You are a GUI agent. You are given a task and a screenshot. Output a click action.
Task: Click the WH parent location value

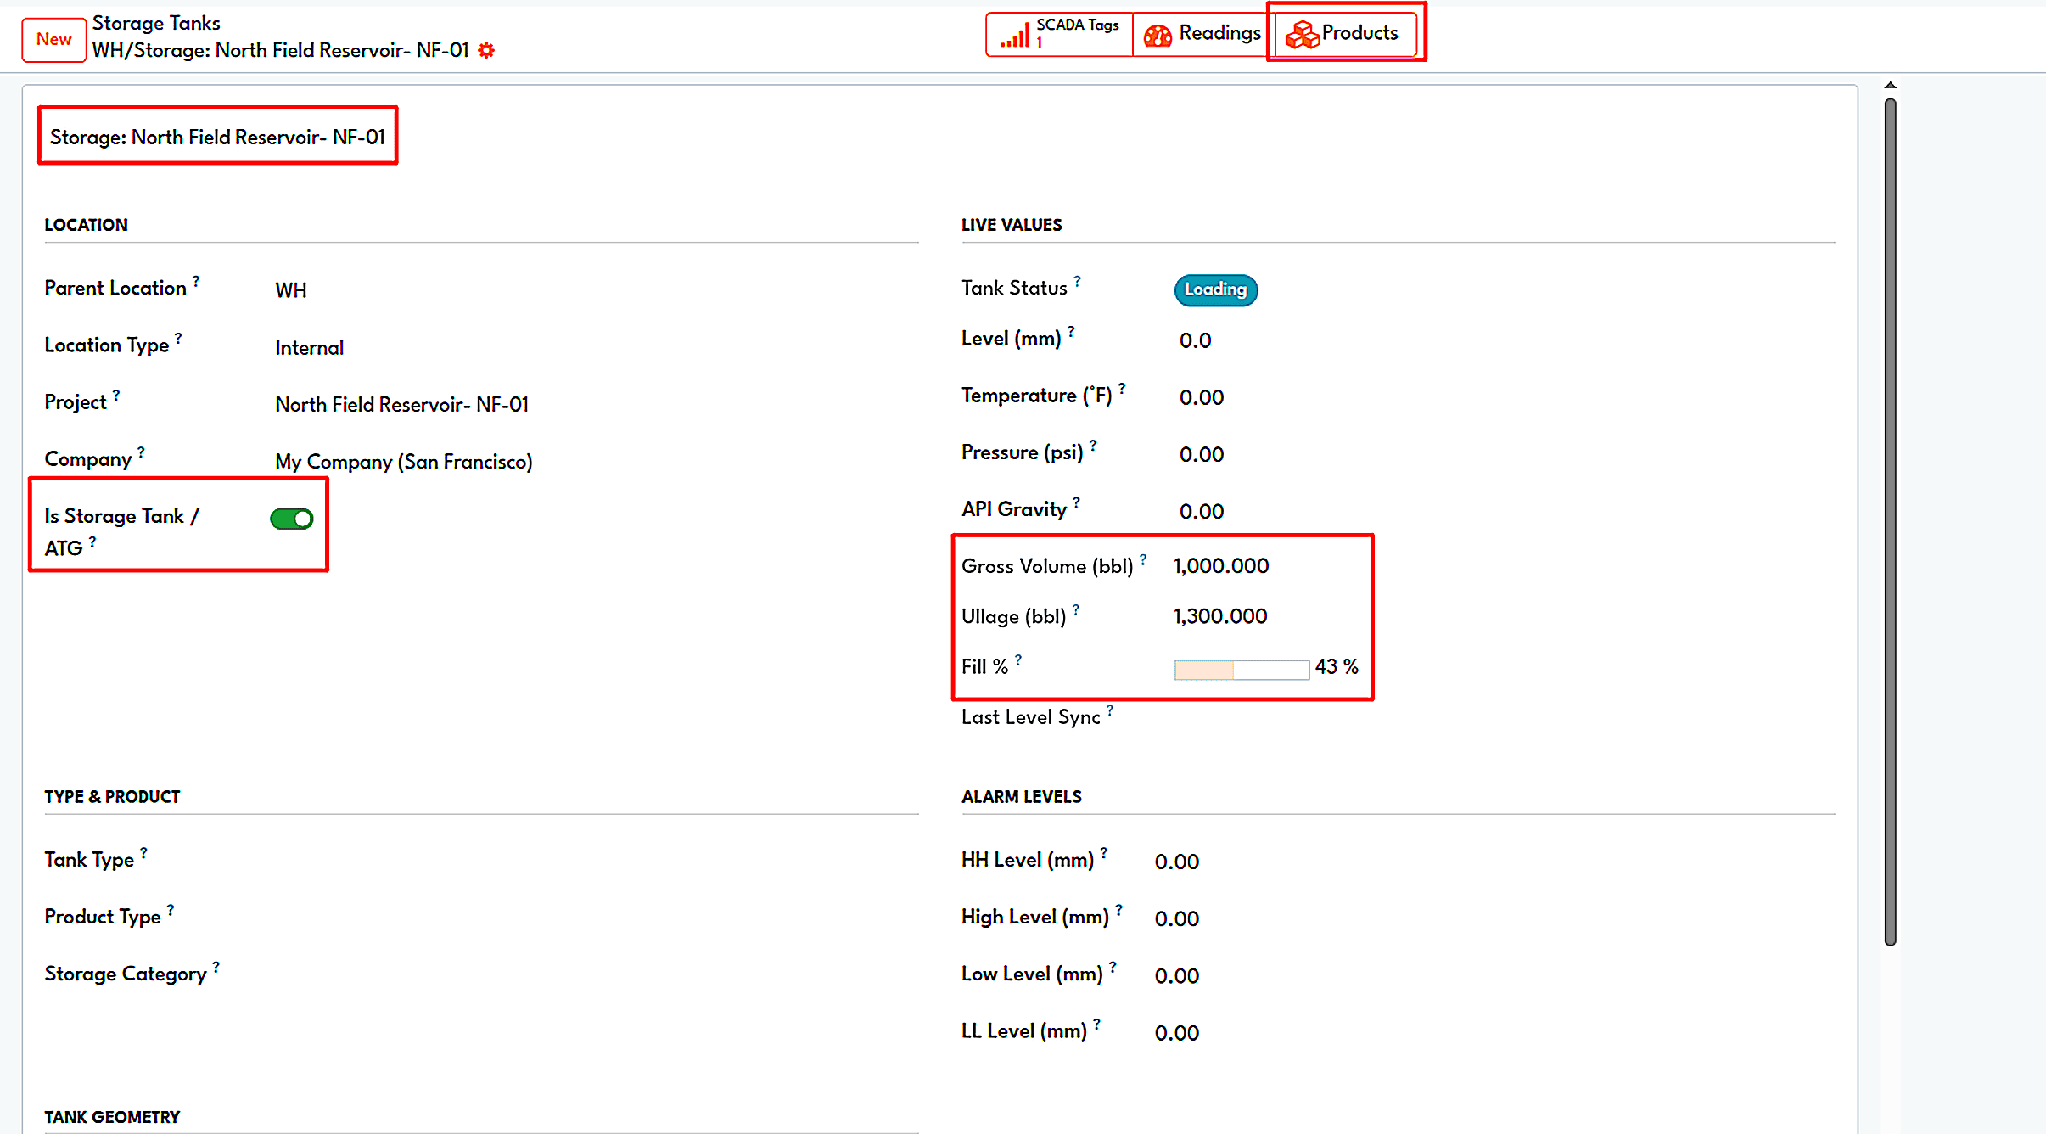point(291,290)
